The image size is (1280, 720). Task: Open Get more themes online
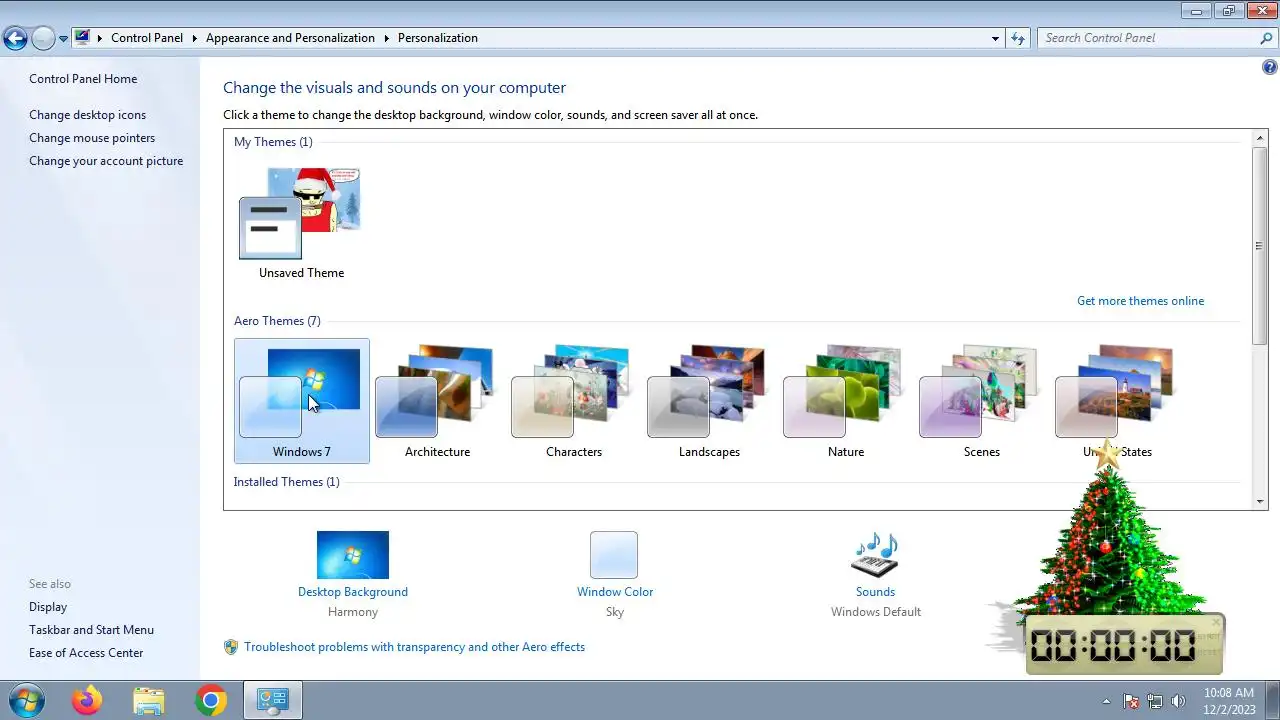[1140, 301]
